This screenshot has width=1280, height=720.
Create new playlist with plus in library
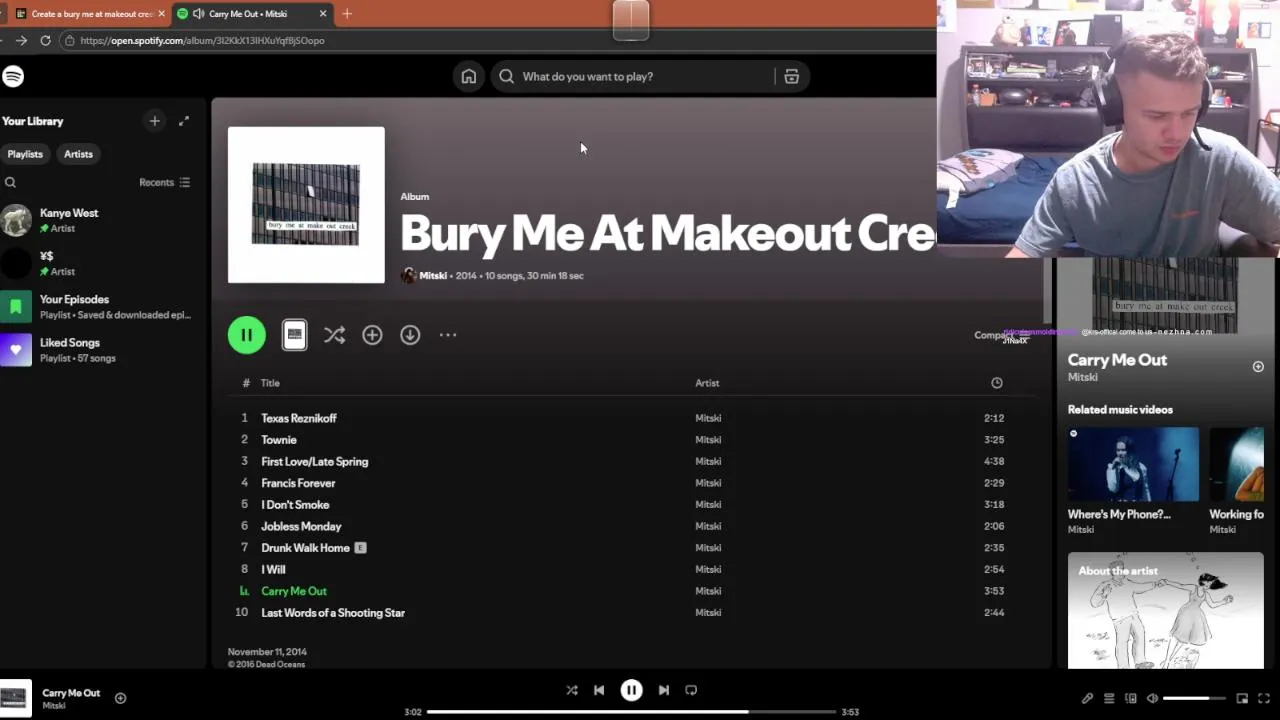pyautogui.click(x=154, y=121)
